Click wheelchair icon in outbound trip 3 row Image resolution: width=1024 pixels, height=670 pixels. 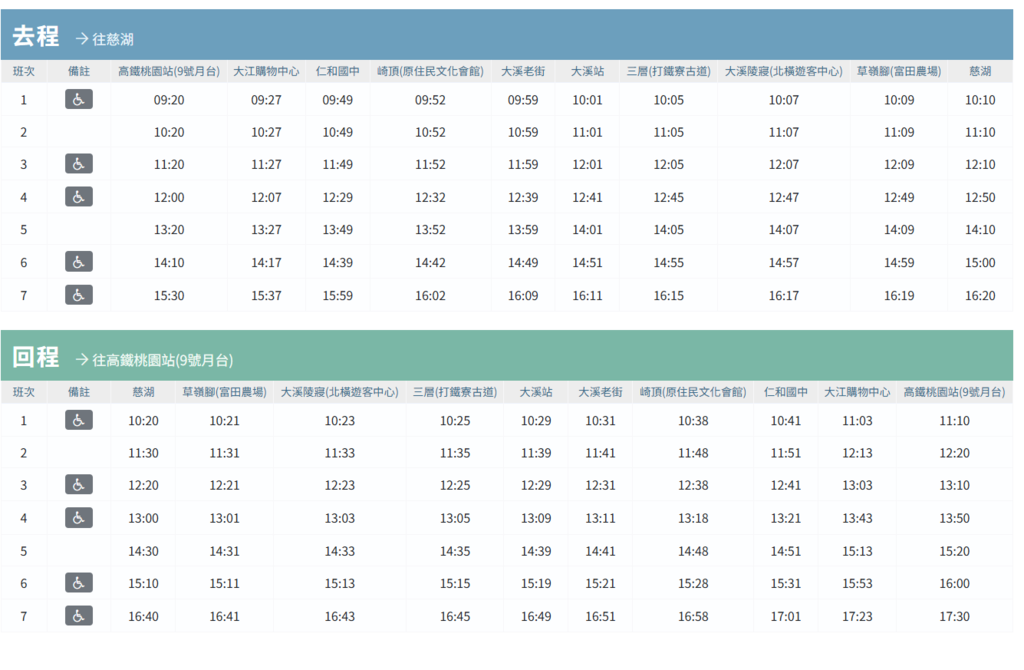(78, 164)
